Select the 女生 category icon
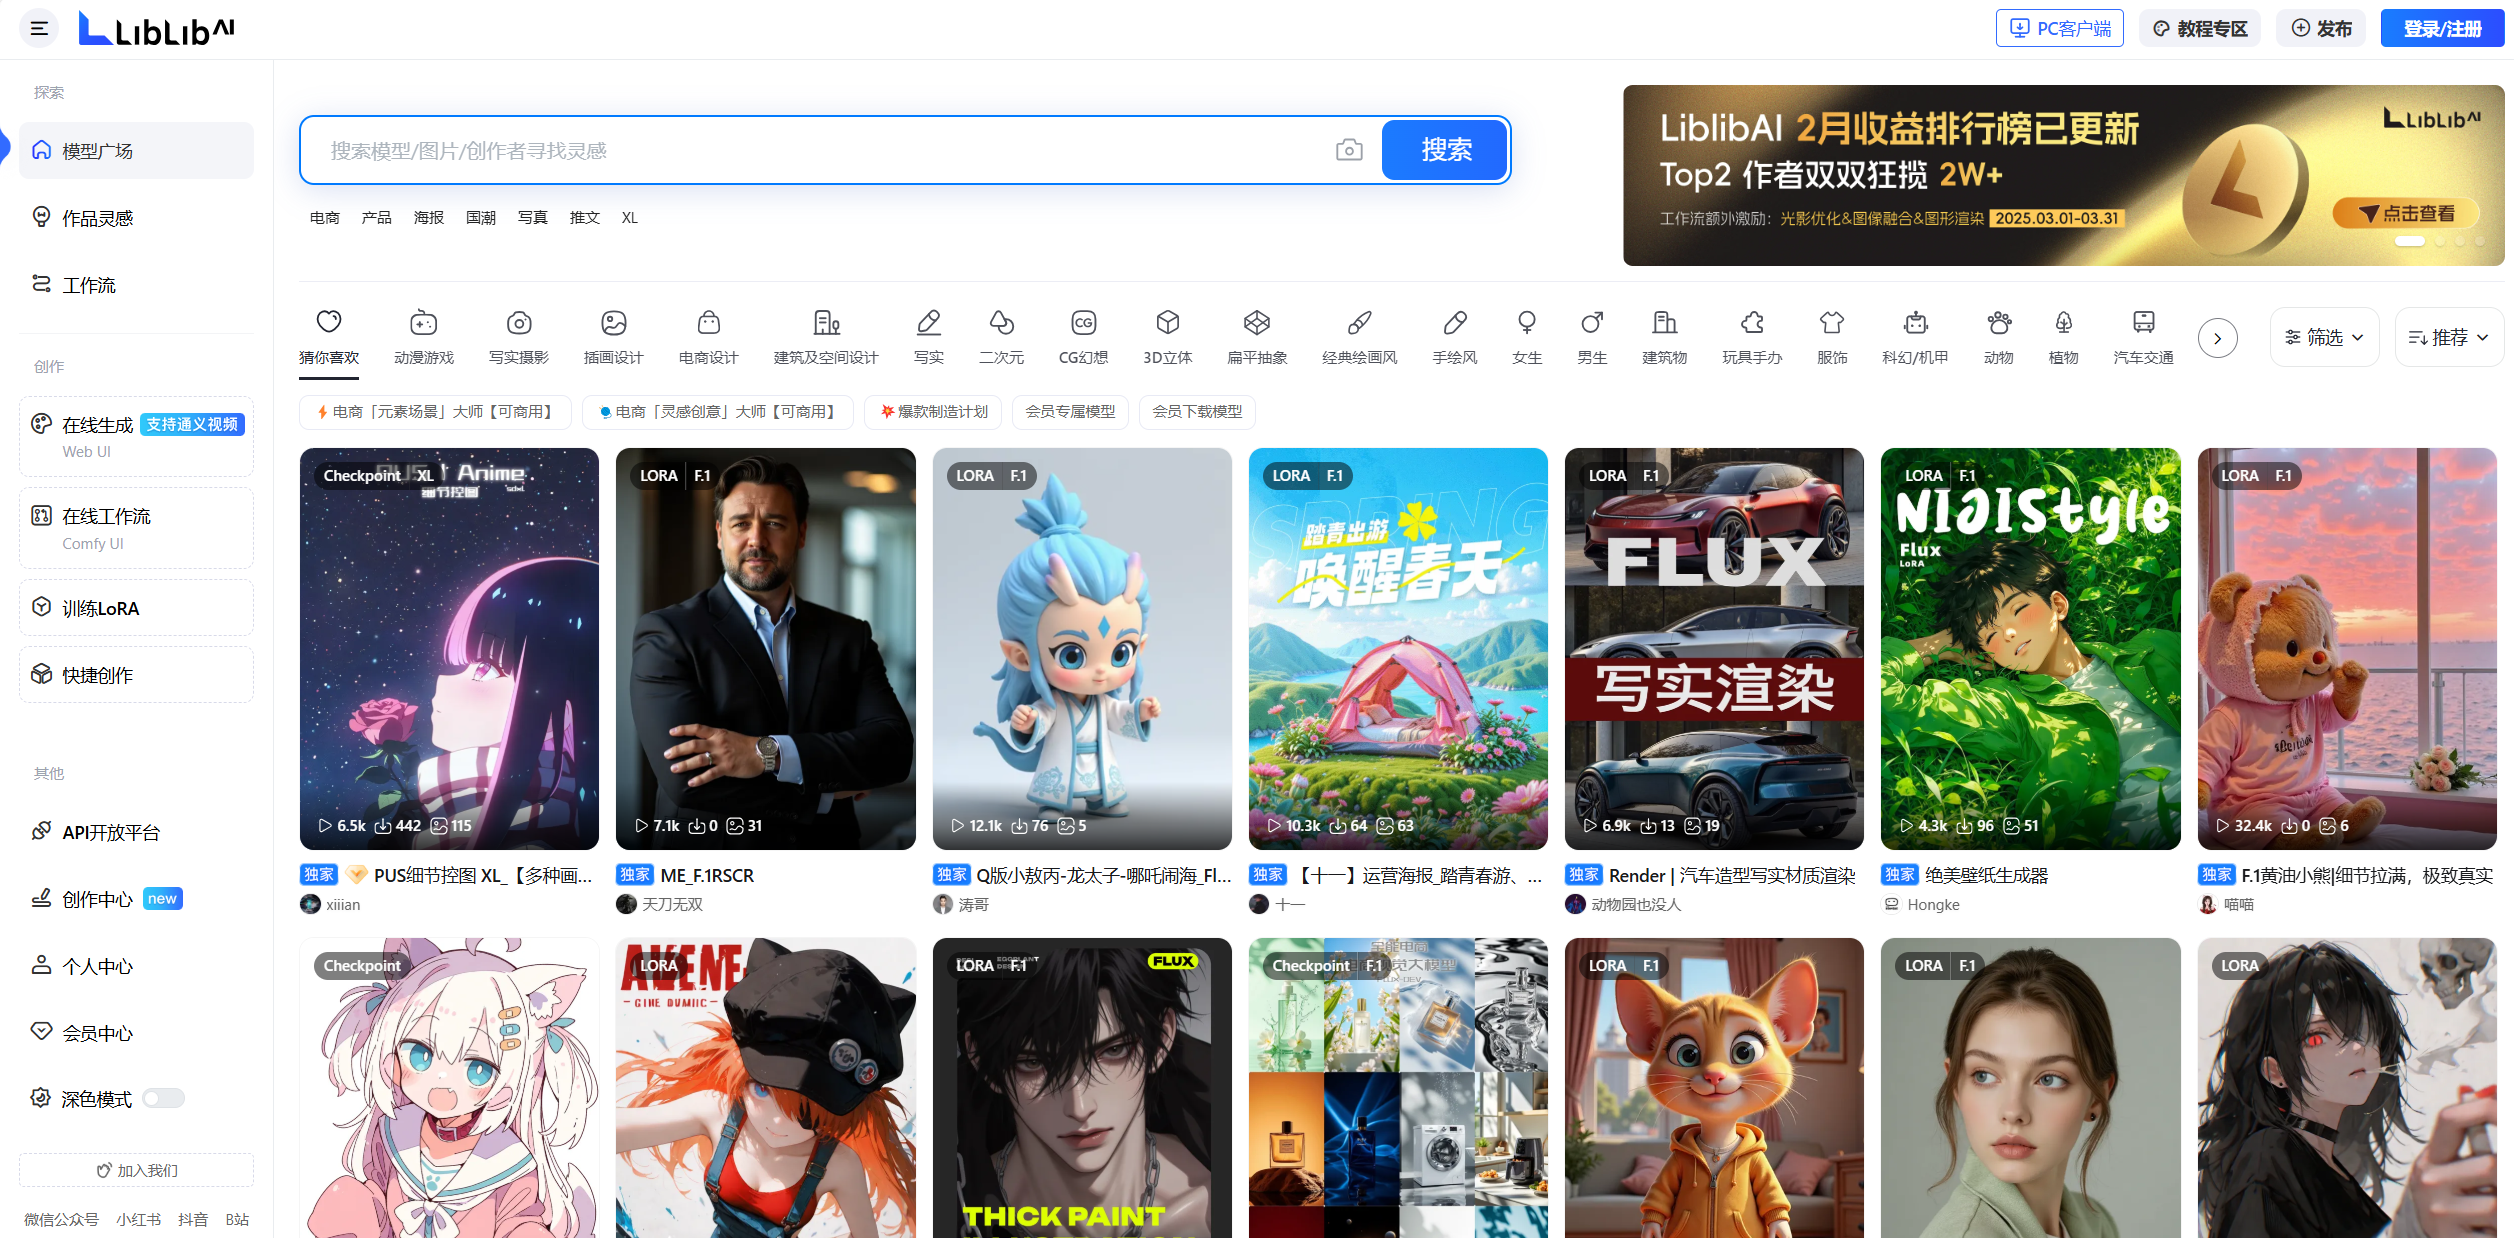This screenshot has width=2514, height=1238. point(1527,336)
